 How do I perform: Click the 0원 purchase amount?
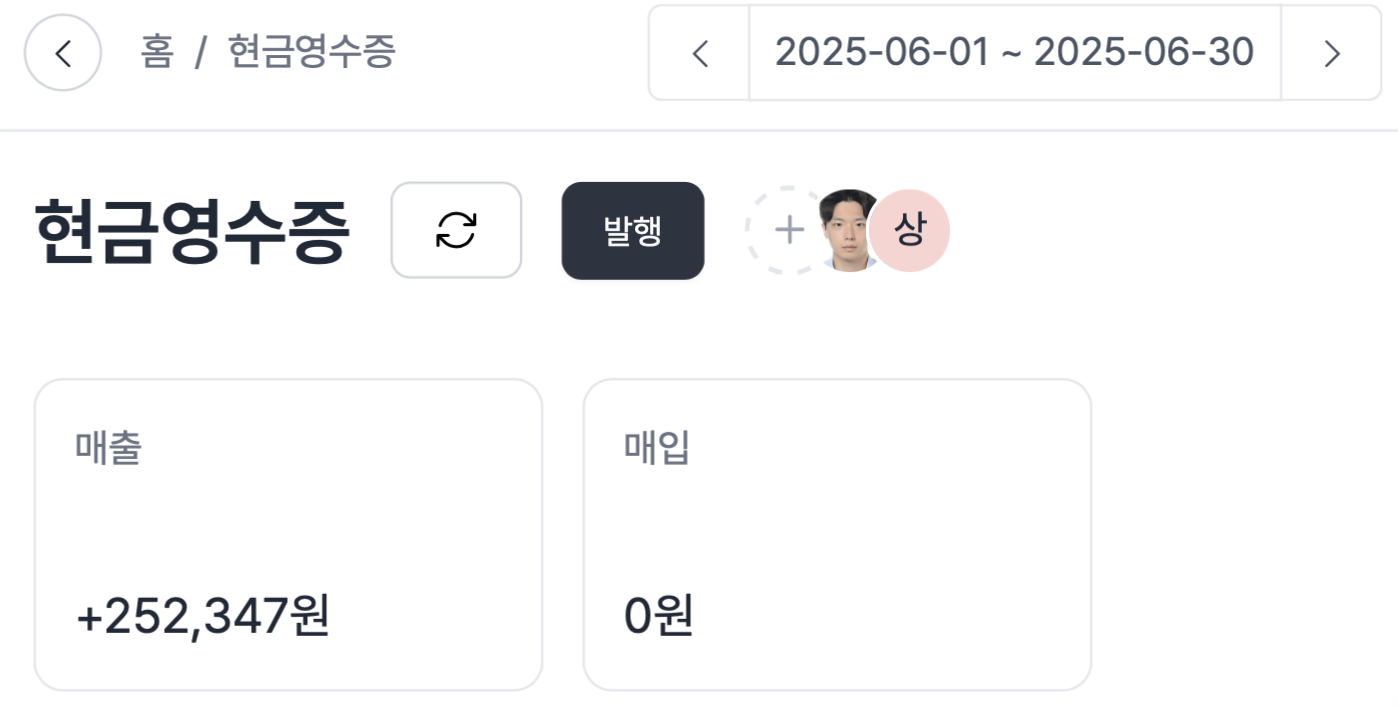coord(658,616)
